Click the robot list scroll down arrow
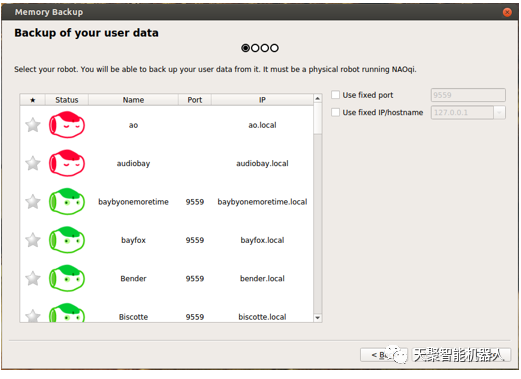Image resolution: width=521 pixels, height=379 pixels. click(x=318, y=318)
